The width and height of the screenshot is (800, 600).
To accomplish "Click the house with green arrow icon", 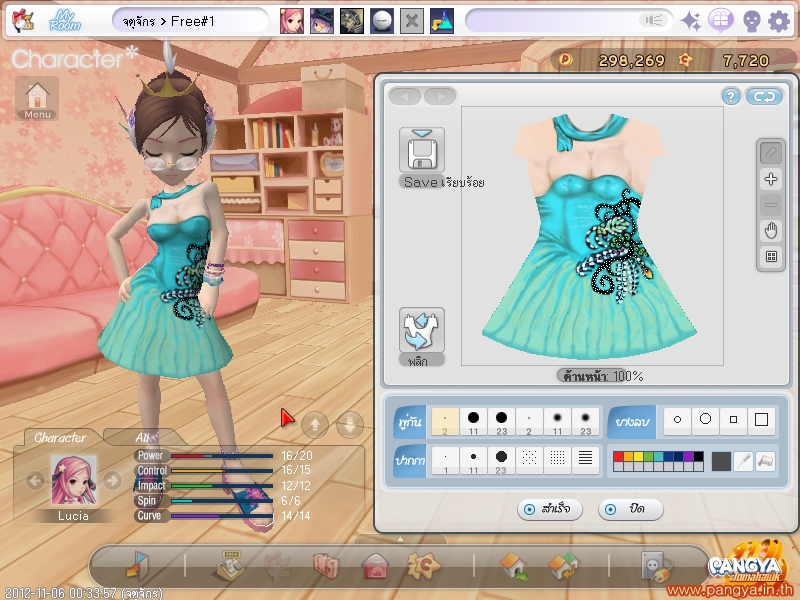I will pyautogui.click(x=514, y=567).
